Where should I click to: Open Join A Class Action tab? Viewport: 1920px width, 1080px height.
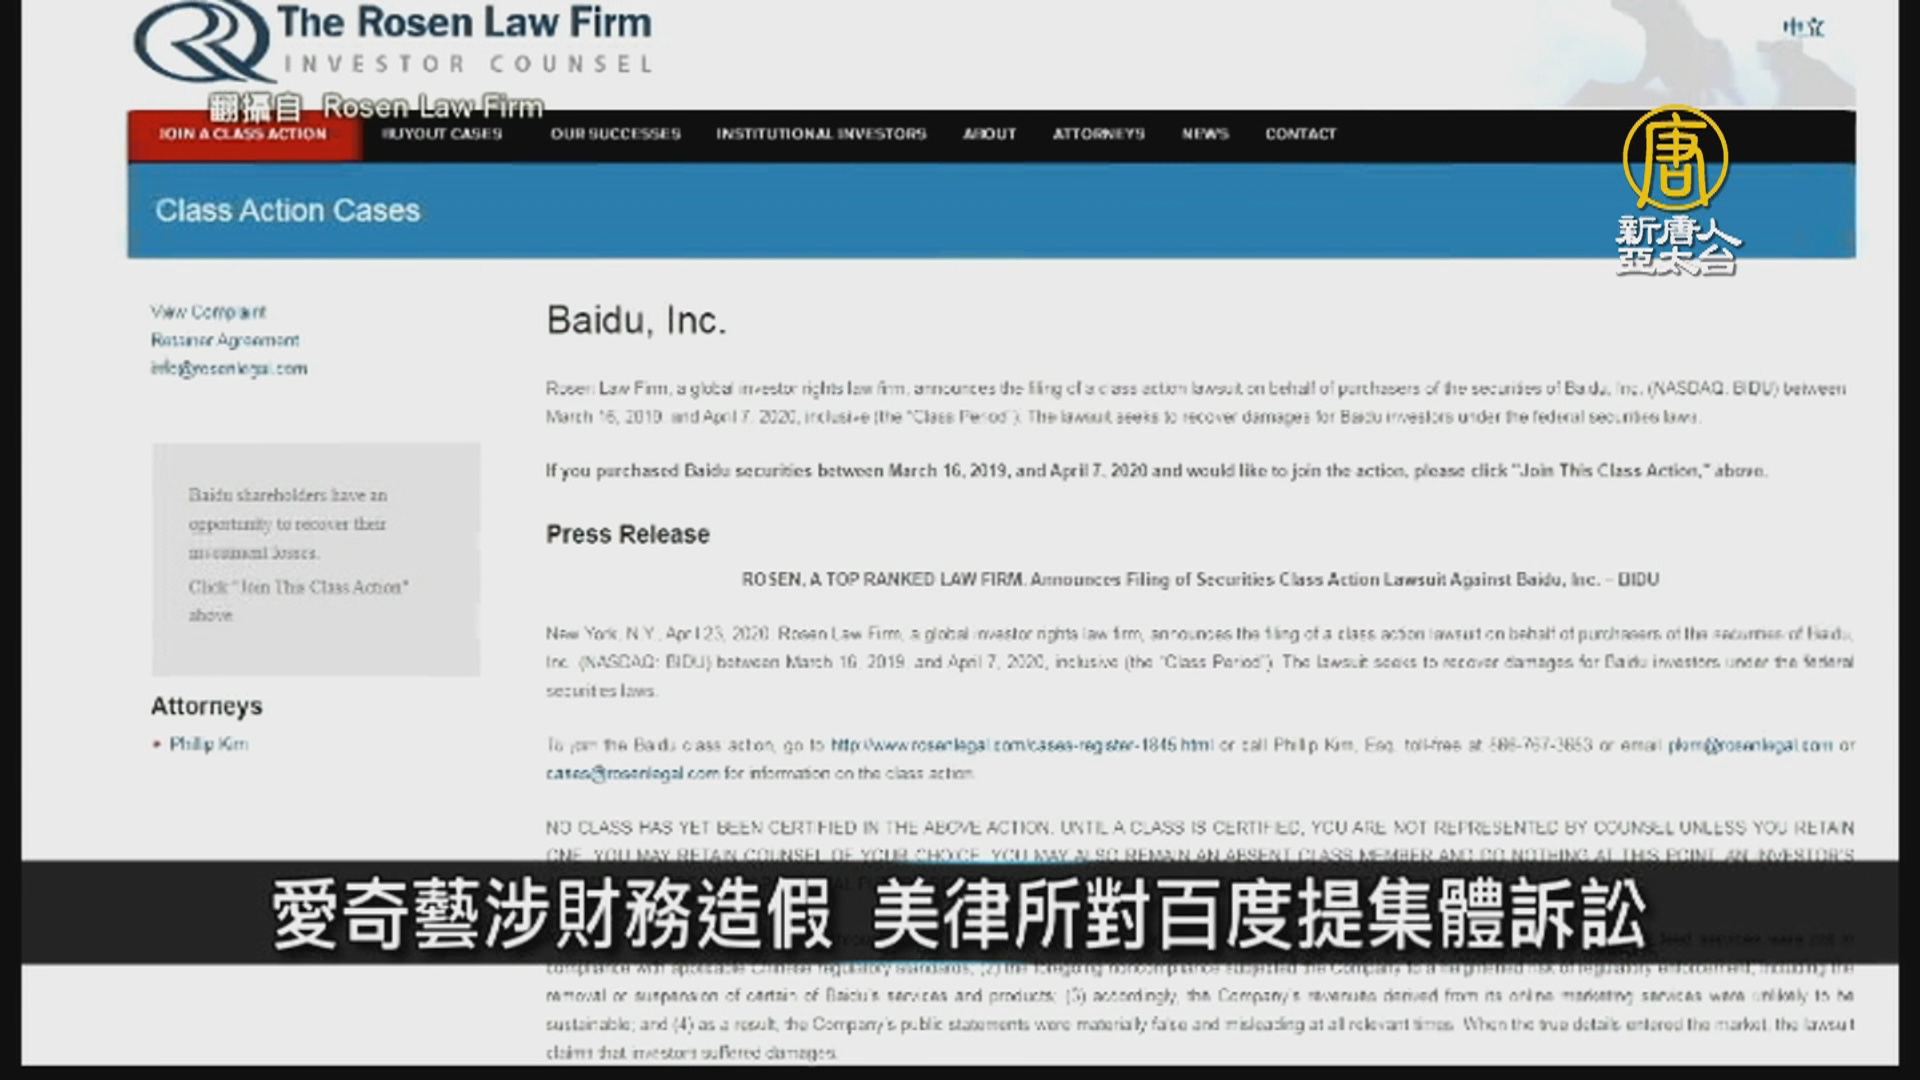click(243, 134)
